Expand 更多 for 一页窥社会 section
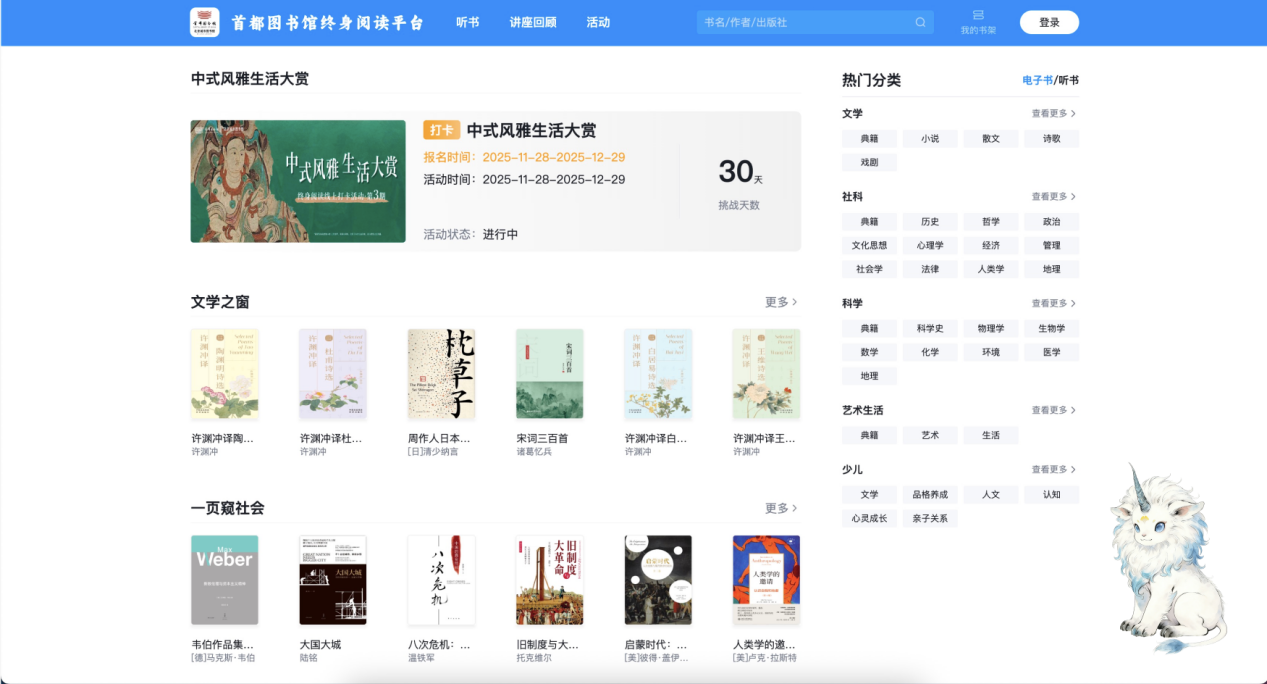 (781, 508)
